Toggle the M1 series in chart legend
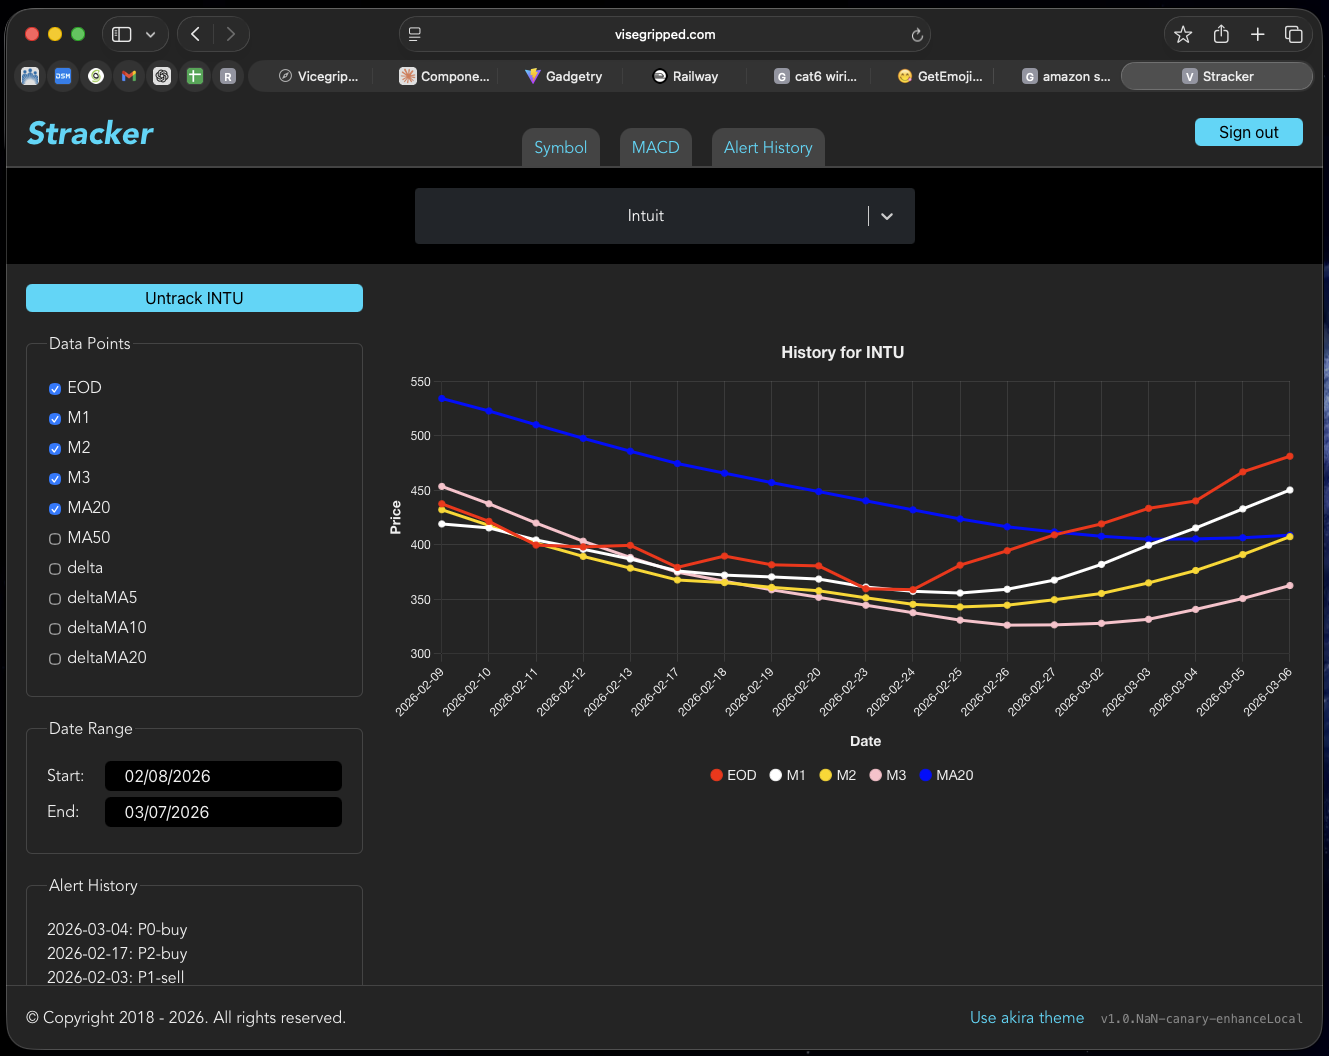The image size is (1329, 1056). pos(787,775)
